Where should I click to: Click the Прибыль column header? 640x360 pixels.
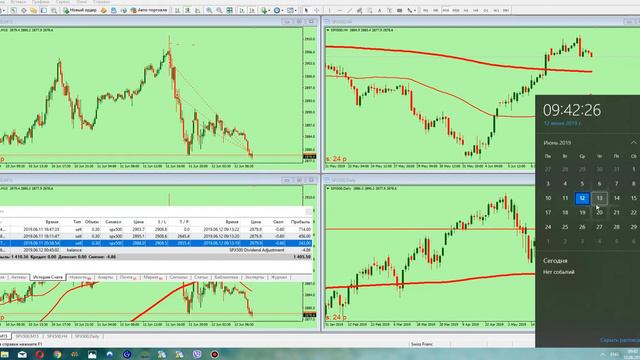300,222
